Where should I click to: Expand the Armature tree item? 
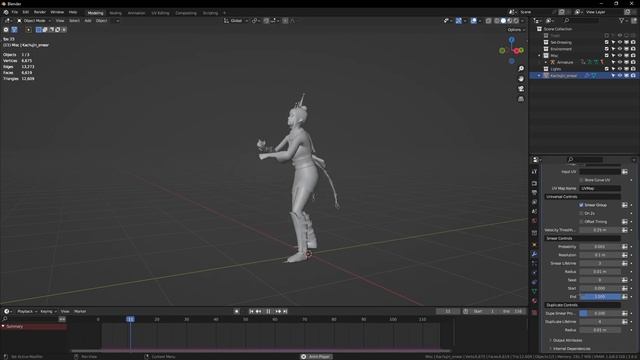click(x=546, y=62)
